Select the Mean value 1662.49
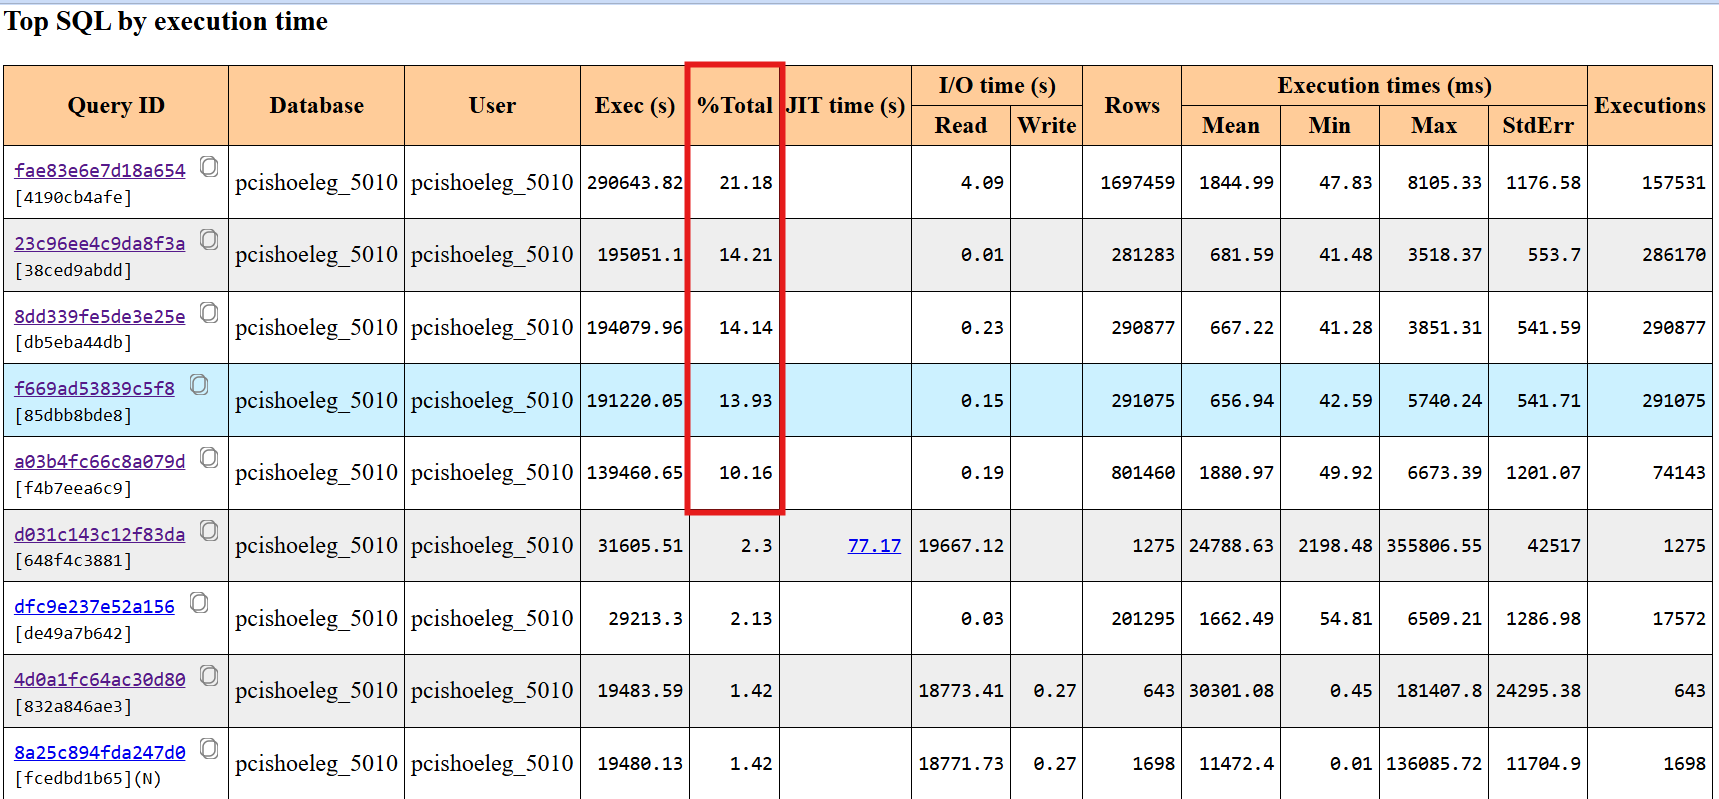Viewport: 1719px width, 799px height. (1237, 619)
